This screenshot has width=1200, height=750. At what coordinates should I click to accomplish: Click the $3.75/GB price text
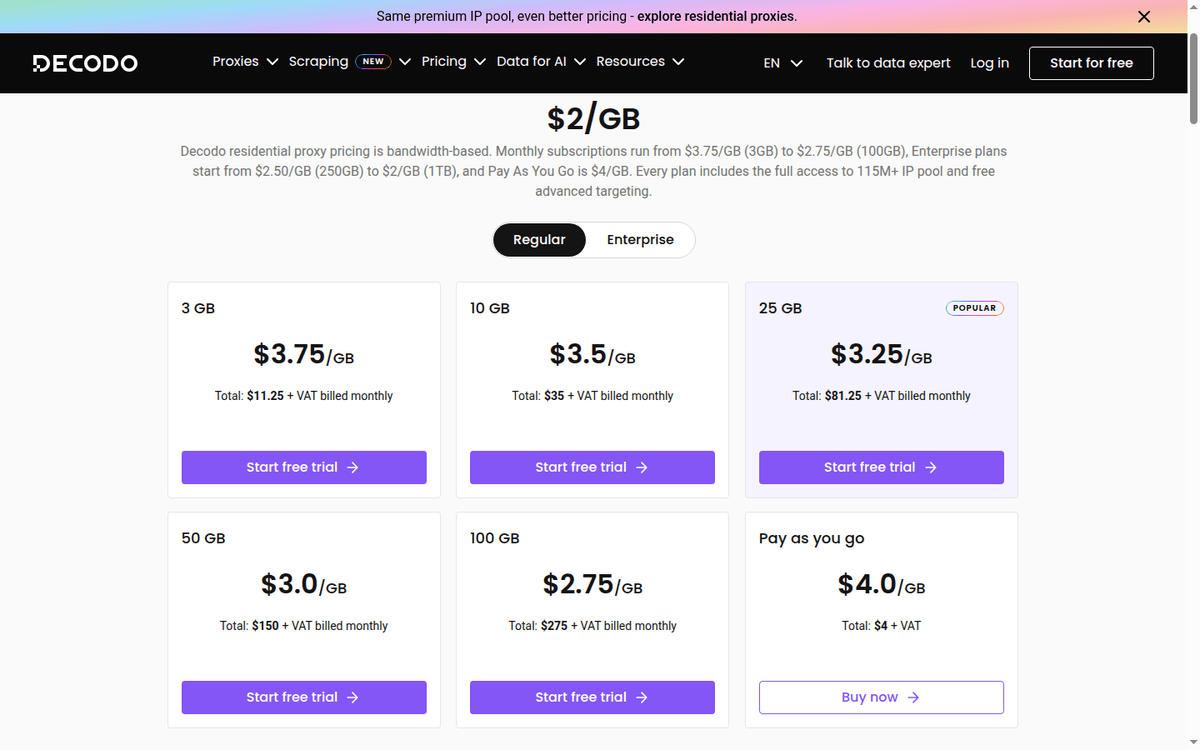click(304, 355)
